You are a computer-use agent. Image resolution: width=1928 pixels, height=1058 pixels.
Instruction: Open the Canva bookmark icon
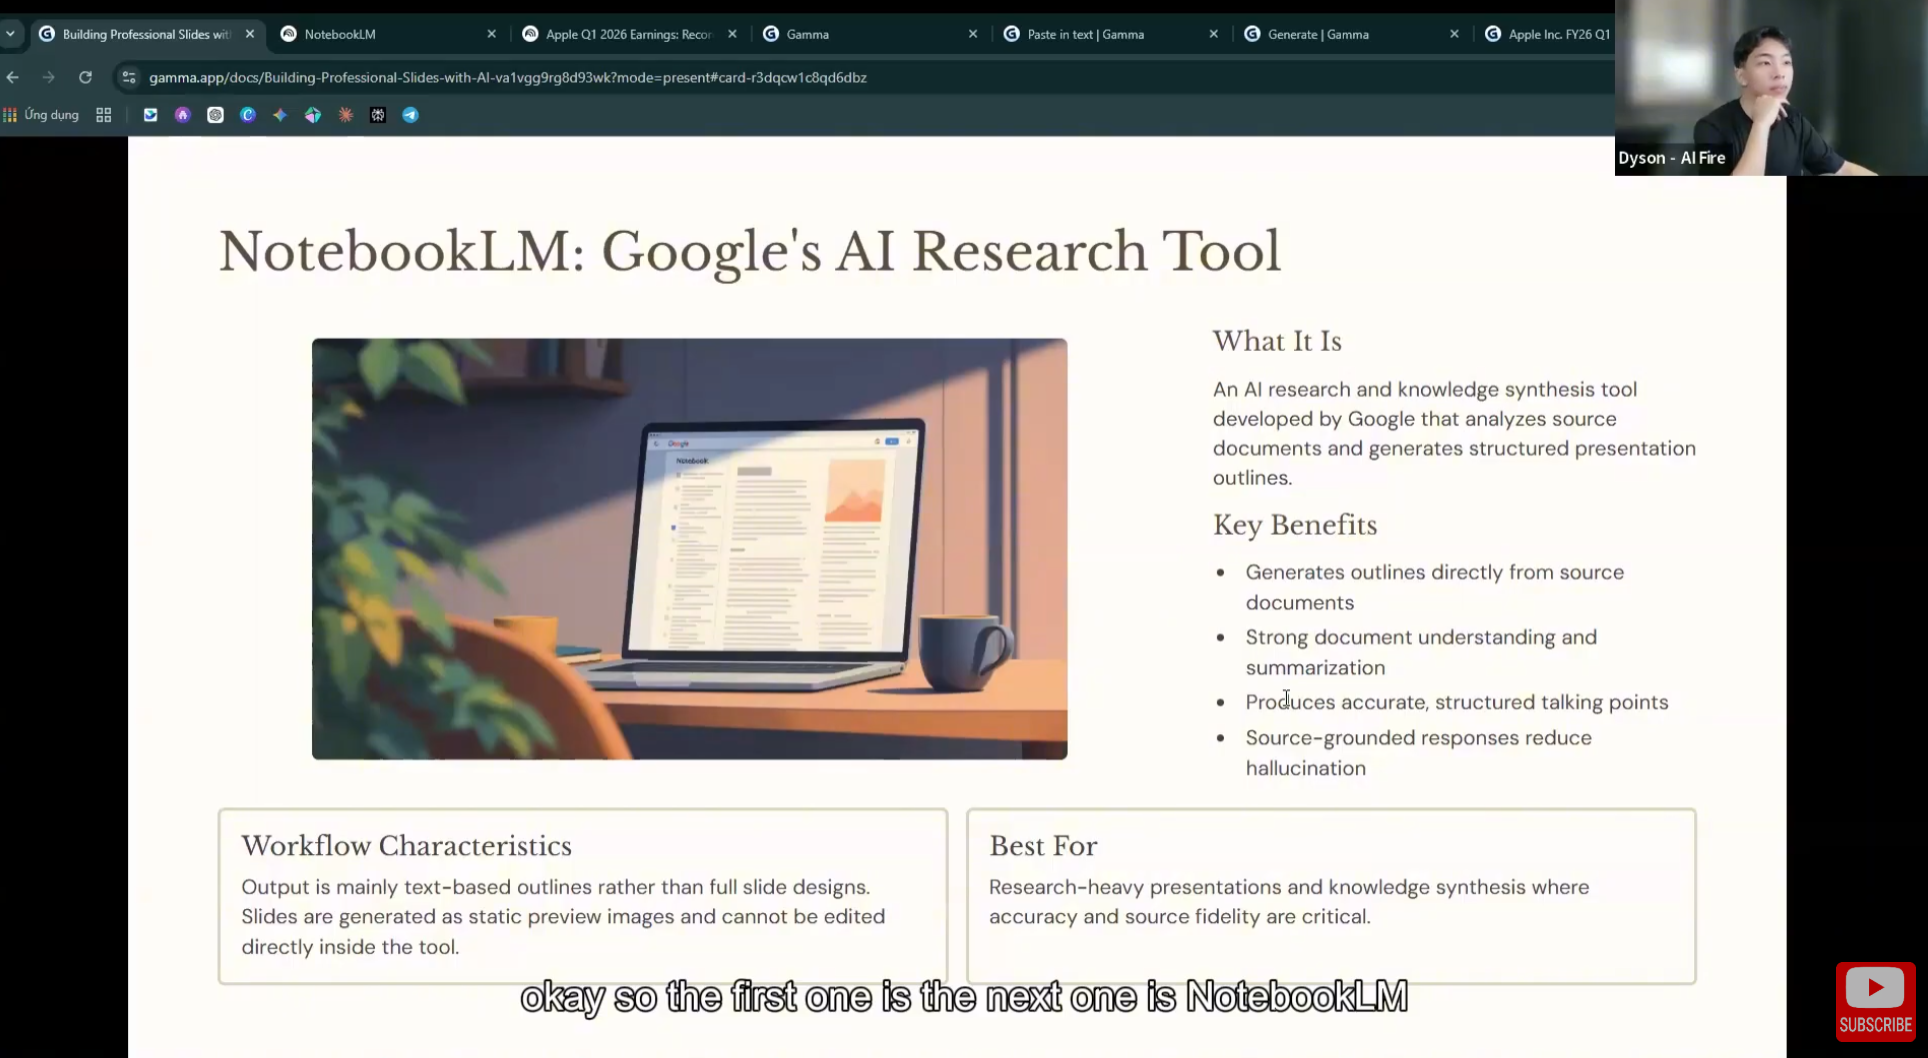pos(248,114)
